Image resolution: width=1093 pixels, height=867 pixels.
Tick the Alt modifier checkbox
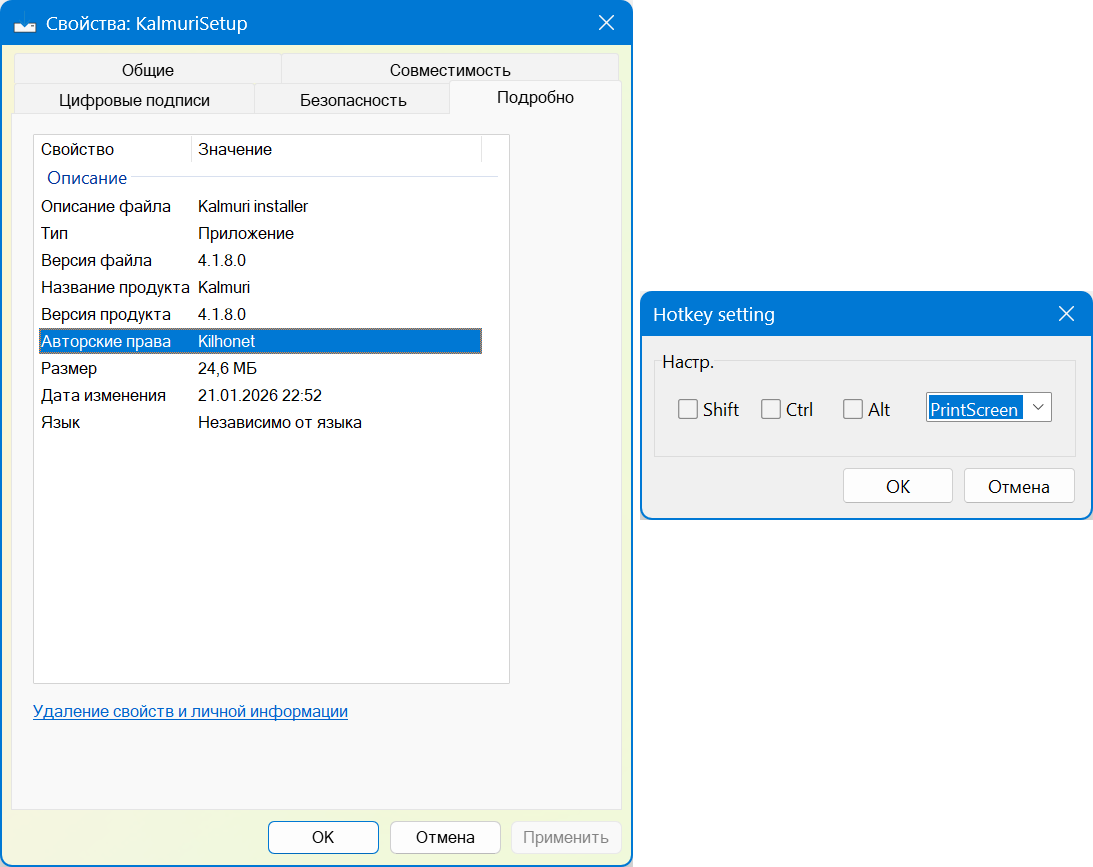[x=853, y=409]
